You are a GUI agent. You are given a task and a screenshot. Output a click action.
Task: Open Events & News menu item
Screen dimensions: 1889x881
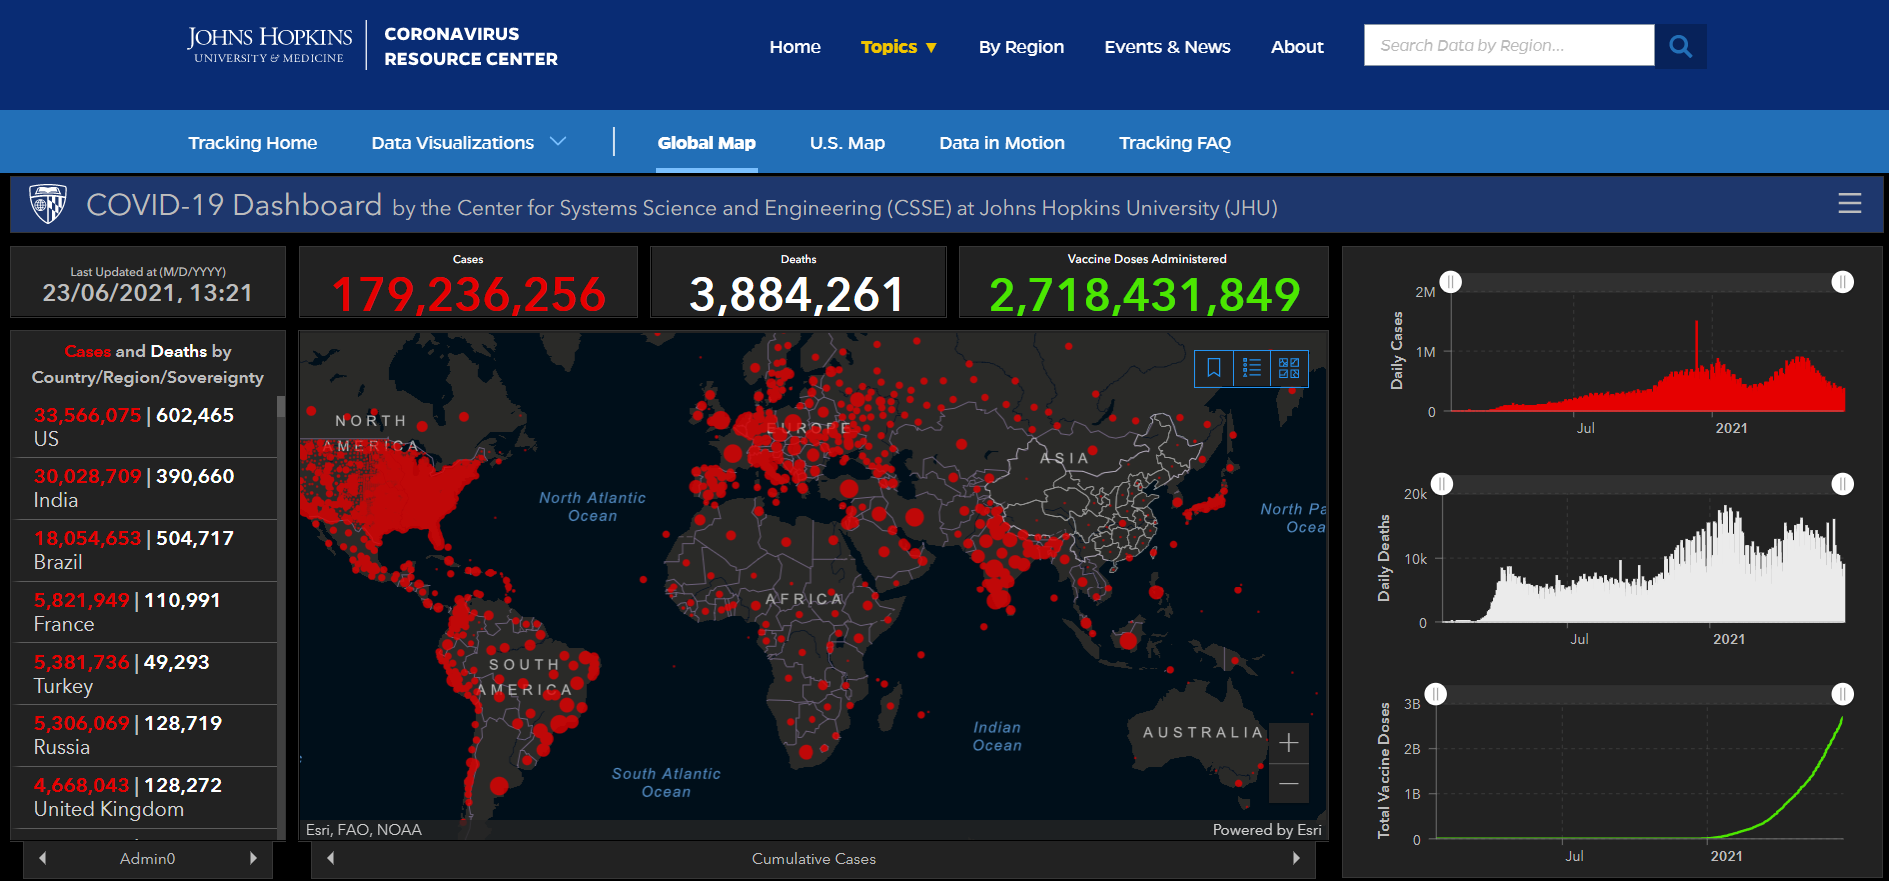(1167, 47)
